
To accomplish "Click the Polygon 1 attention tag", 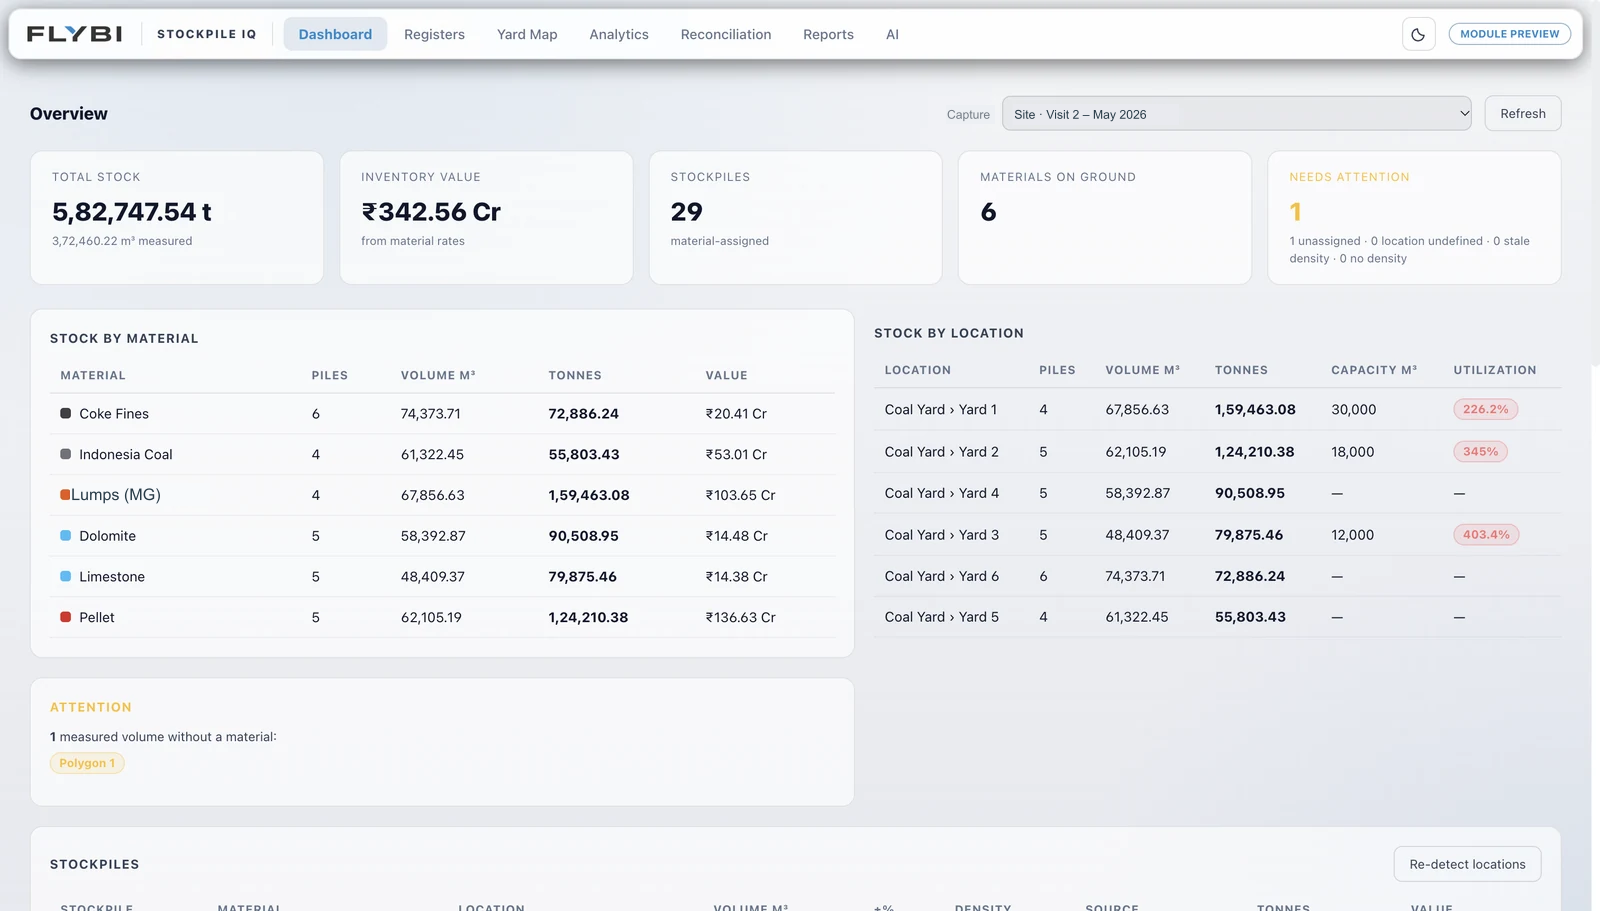I will [x=87, y=763].
